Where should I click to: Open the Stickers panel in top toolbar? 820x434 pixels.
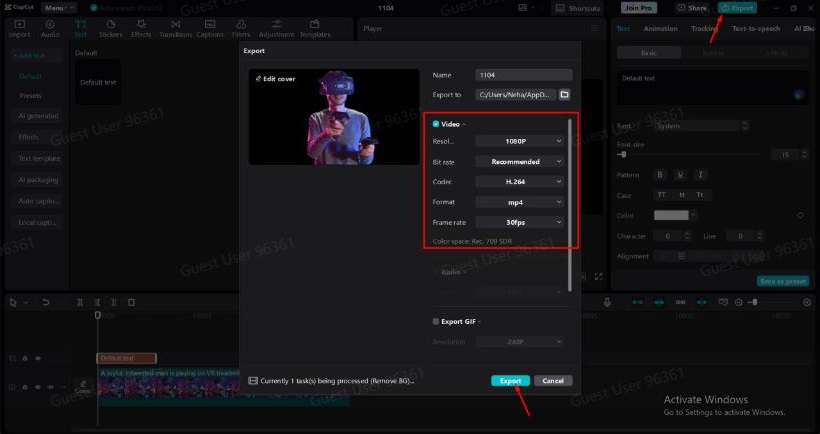(110, 28)
